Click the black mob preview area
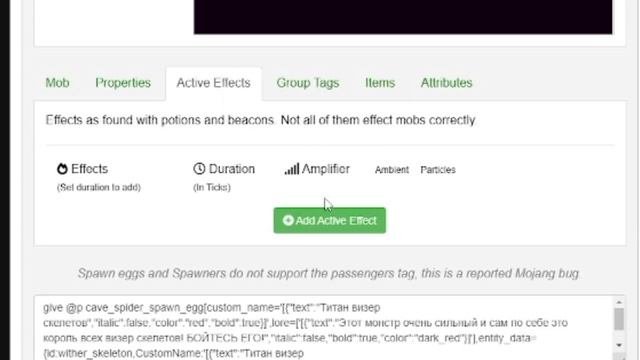Screen dimensions: 640x360 click(403, 17)
